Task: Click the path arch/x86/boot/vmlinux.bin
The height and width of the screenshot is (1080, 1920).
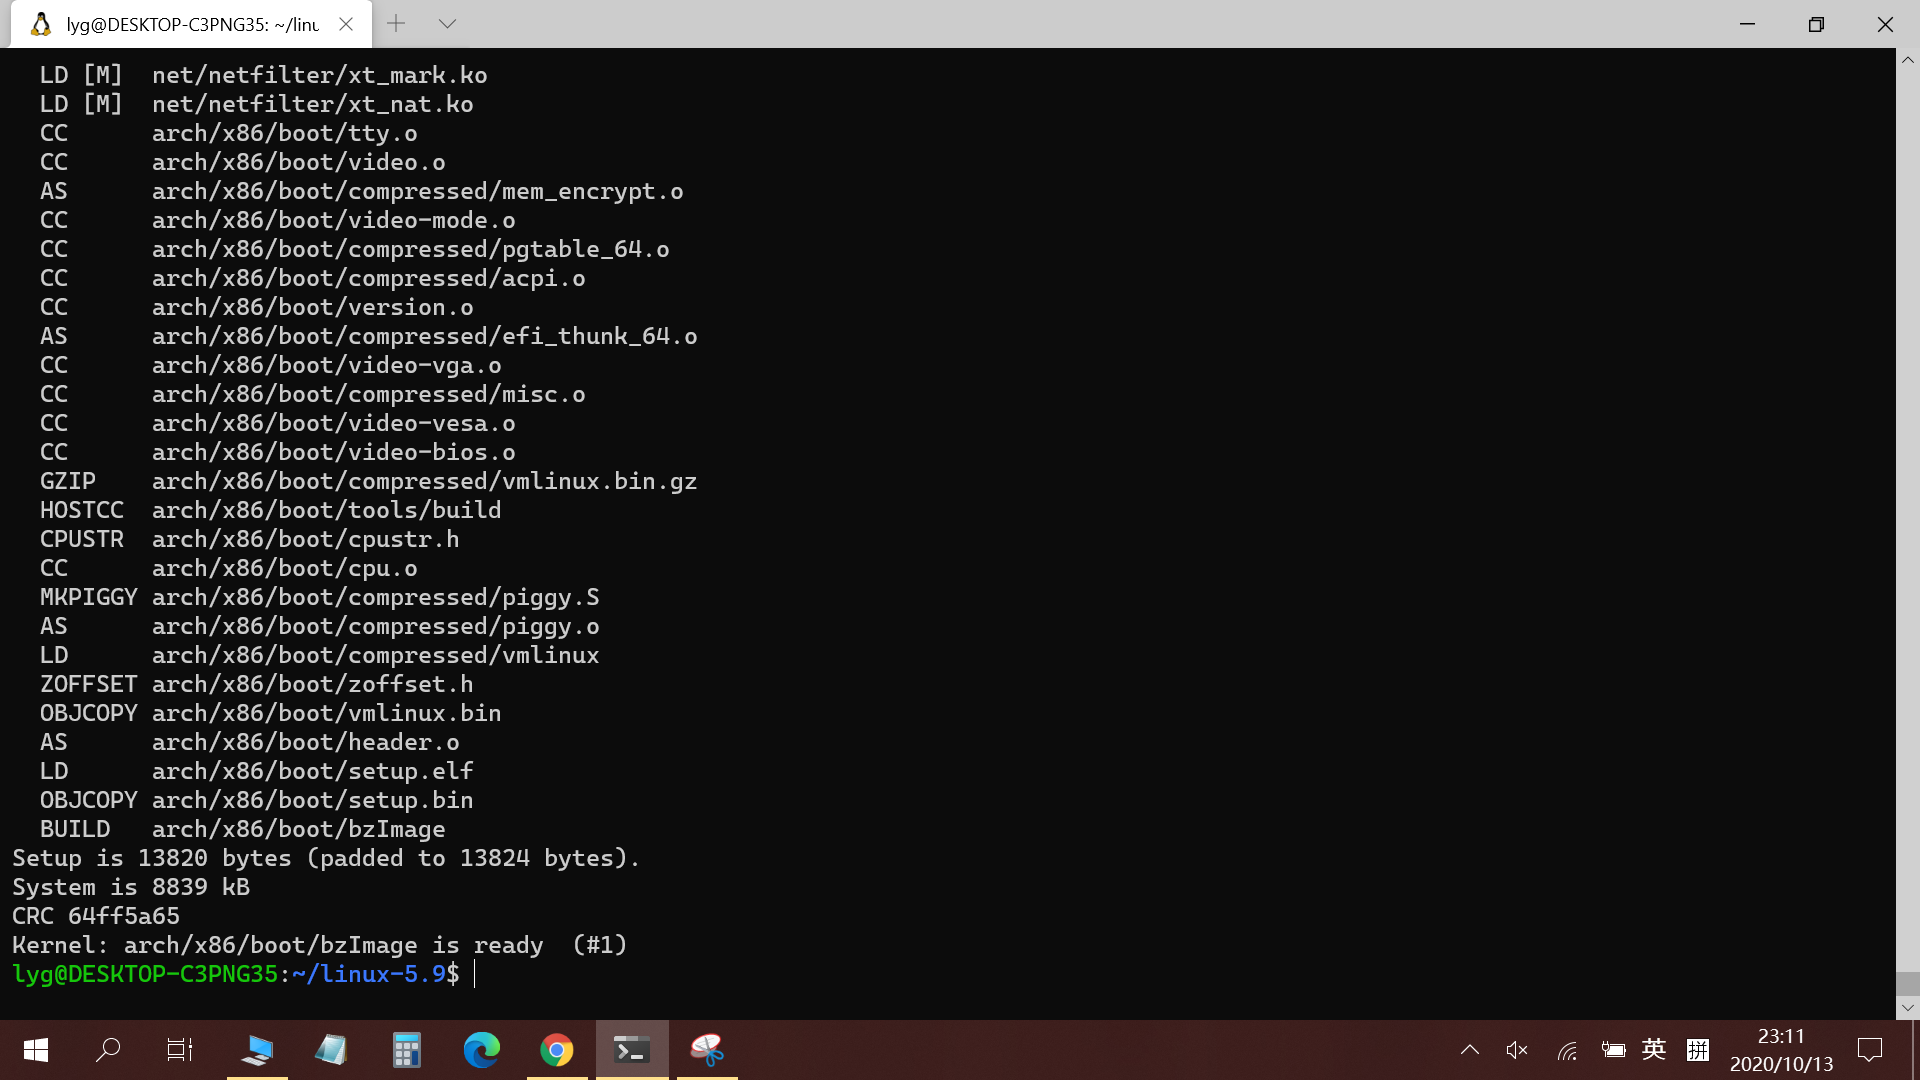Action: coord(327,713)
